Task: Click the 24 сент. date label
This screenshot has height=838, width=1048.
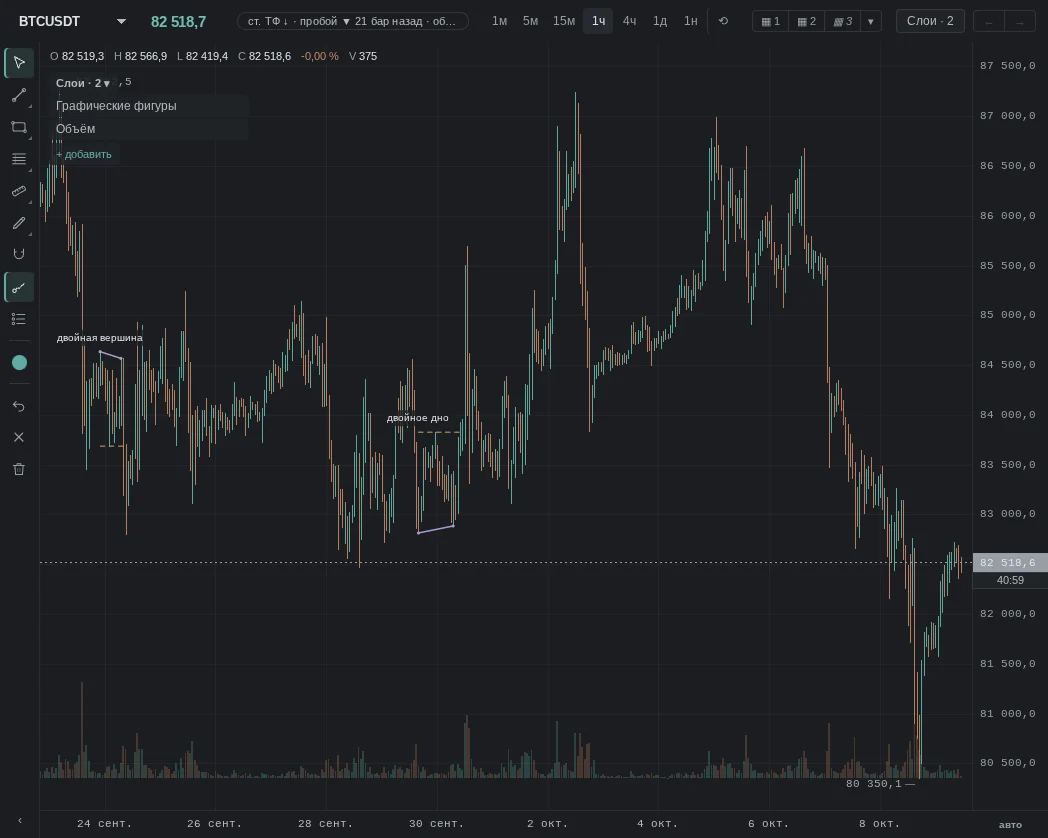Action: click(x=104, y=823)
